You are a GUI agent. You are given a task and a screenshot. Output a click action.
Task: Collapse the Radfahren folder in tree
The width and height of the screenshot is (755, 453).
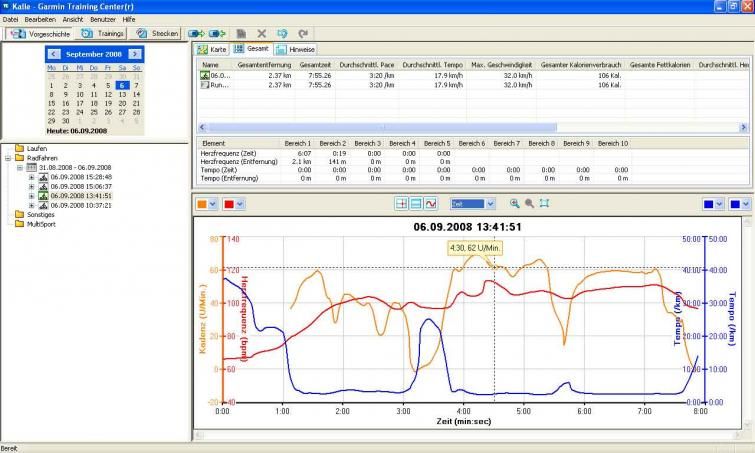click(9, 157)
